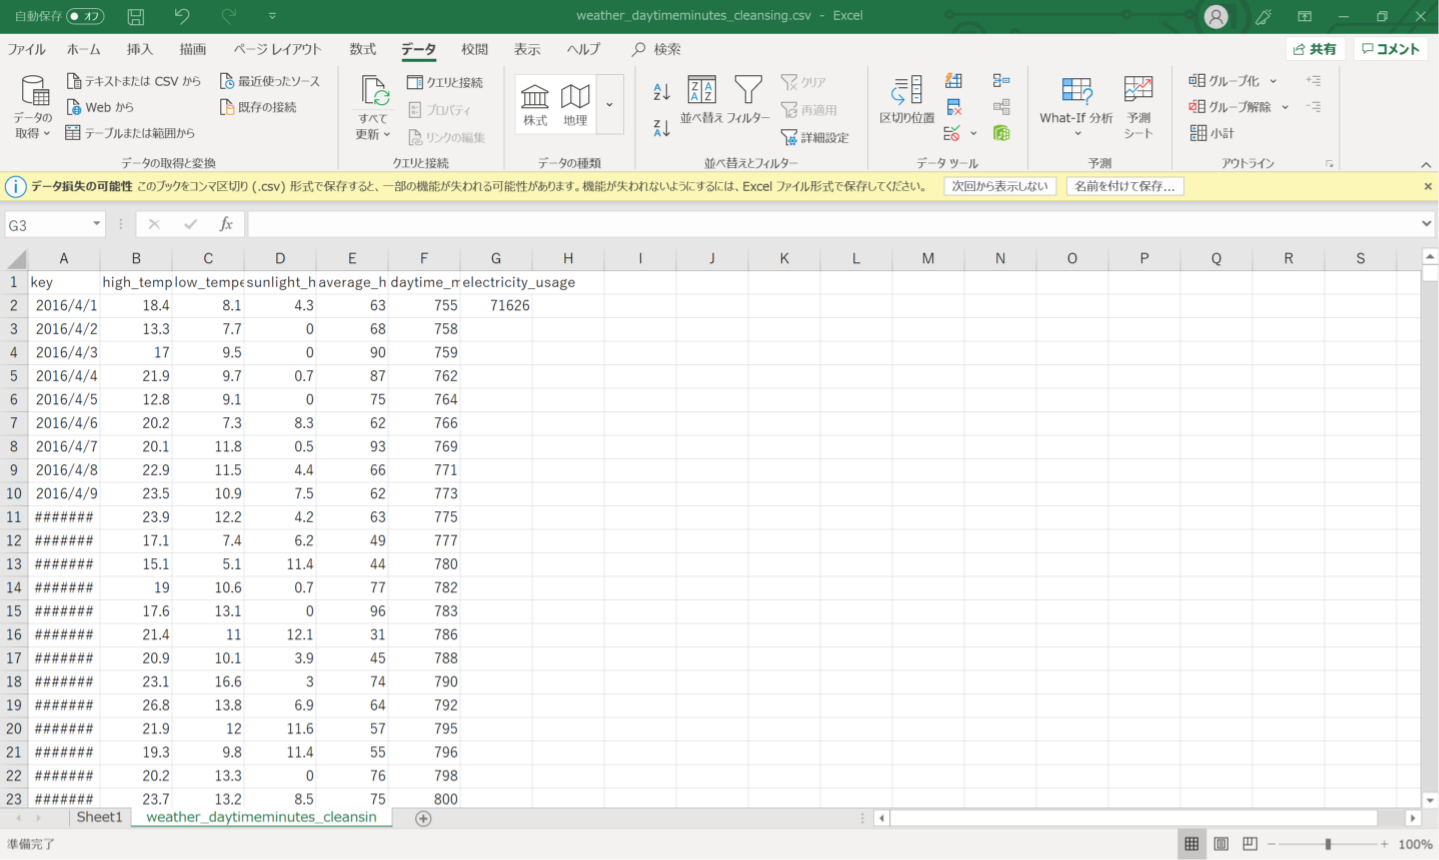Switch to ページ レイアウト tab

point(278,49)
